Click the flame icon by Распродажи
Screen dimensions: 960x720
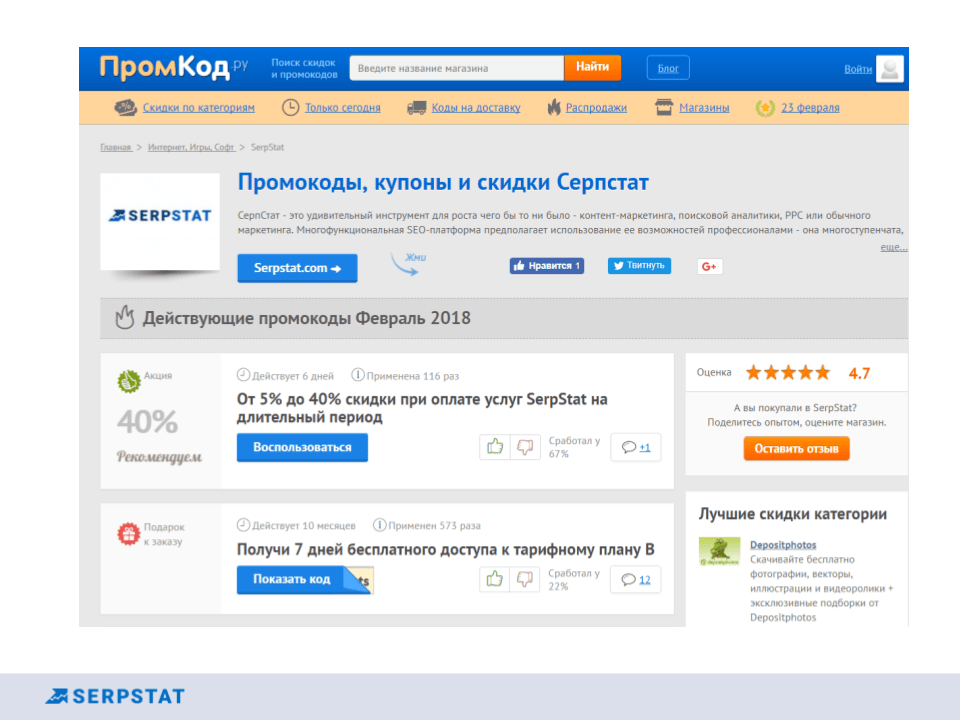[554, 108]
